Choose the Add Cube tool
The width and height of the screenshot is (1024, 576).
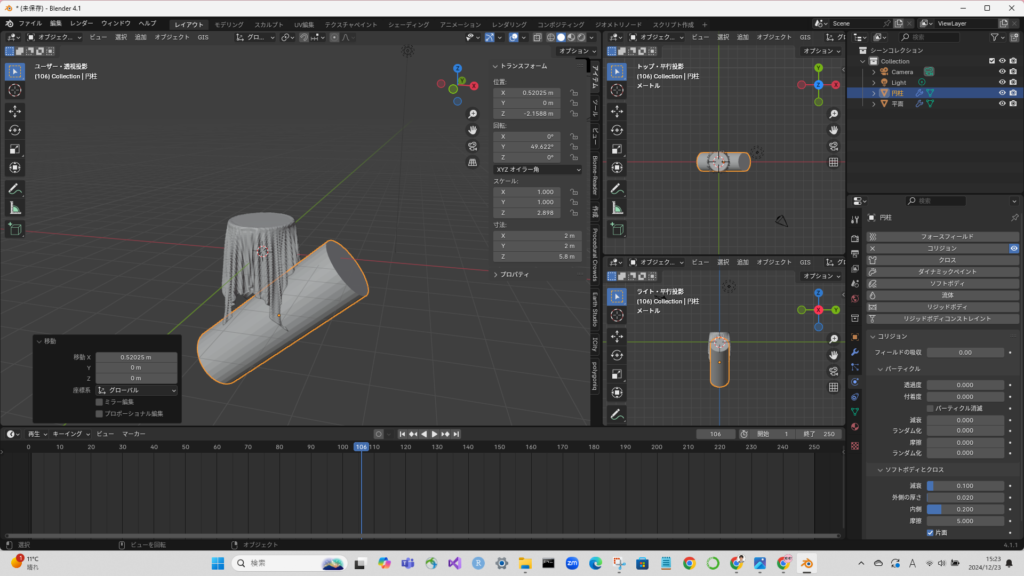[x=15, y=229]
